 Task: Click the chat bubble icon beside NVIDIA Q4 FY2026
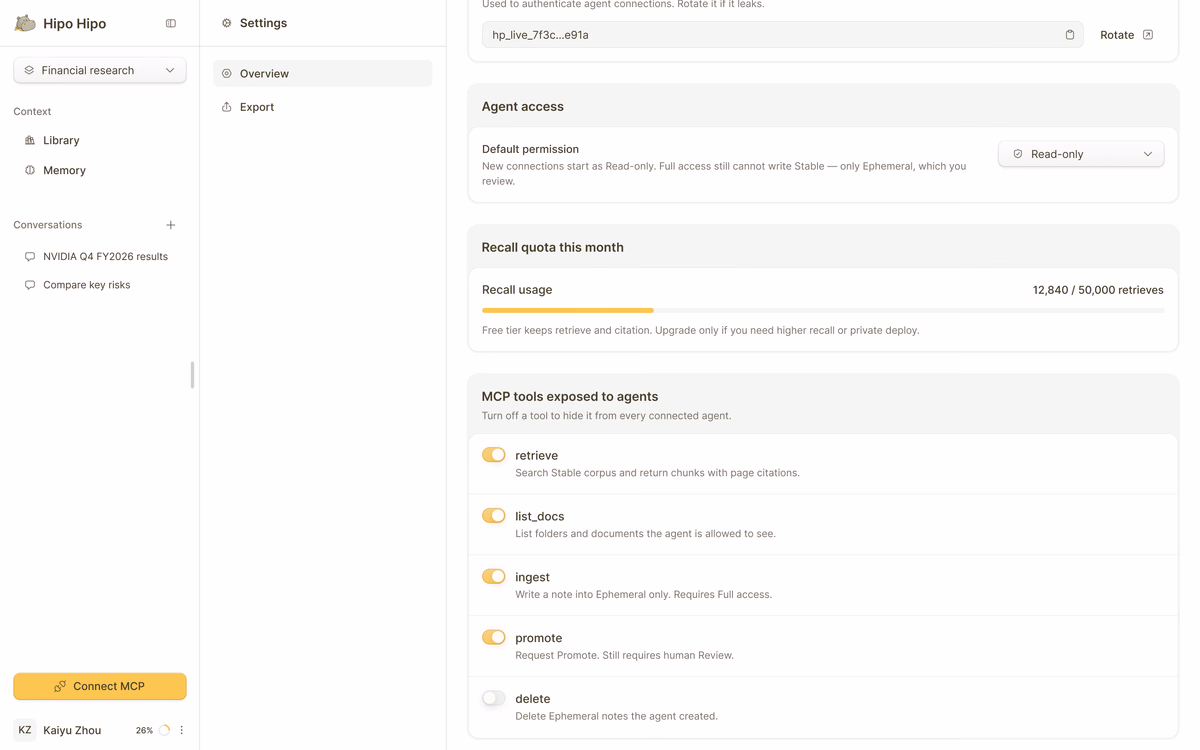pyautogui.click(x=30, y=257)
